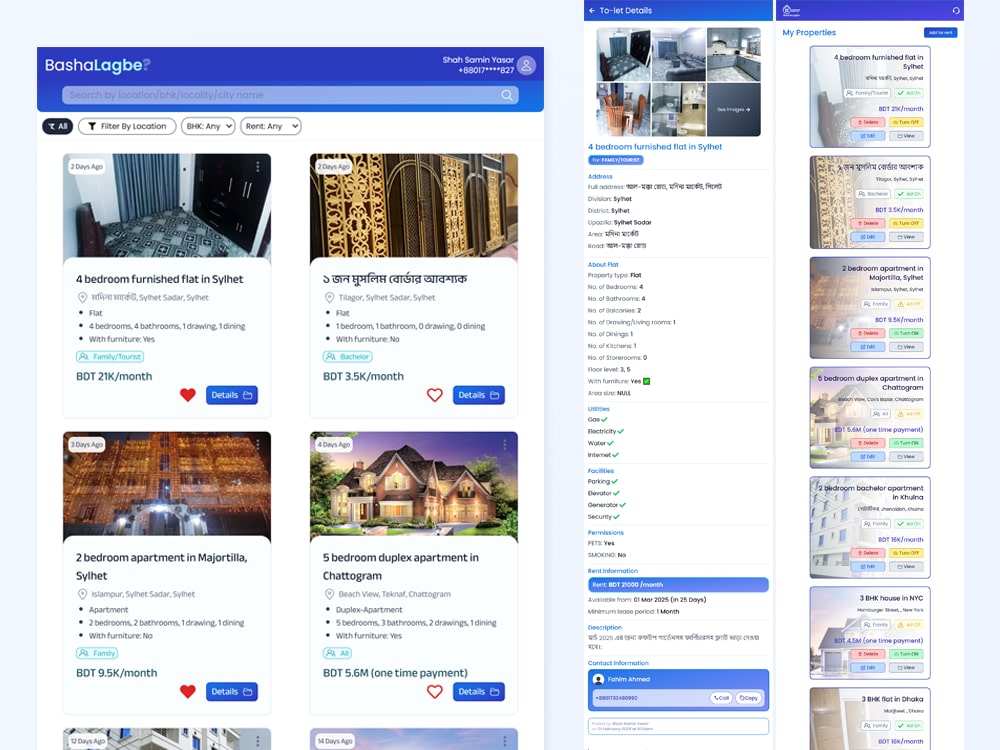Click the With furniture green checkbox
This screenshot has height=750, width=1000.
(x=647, y=381)
